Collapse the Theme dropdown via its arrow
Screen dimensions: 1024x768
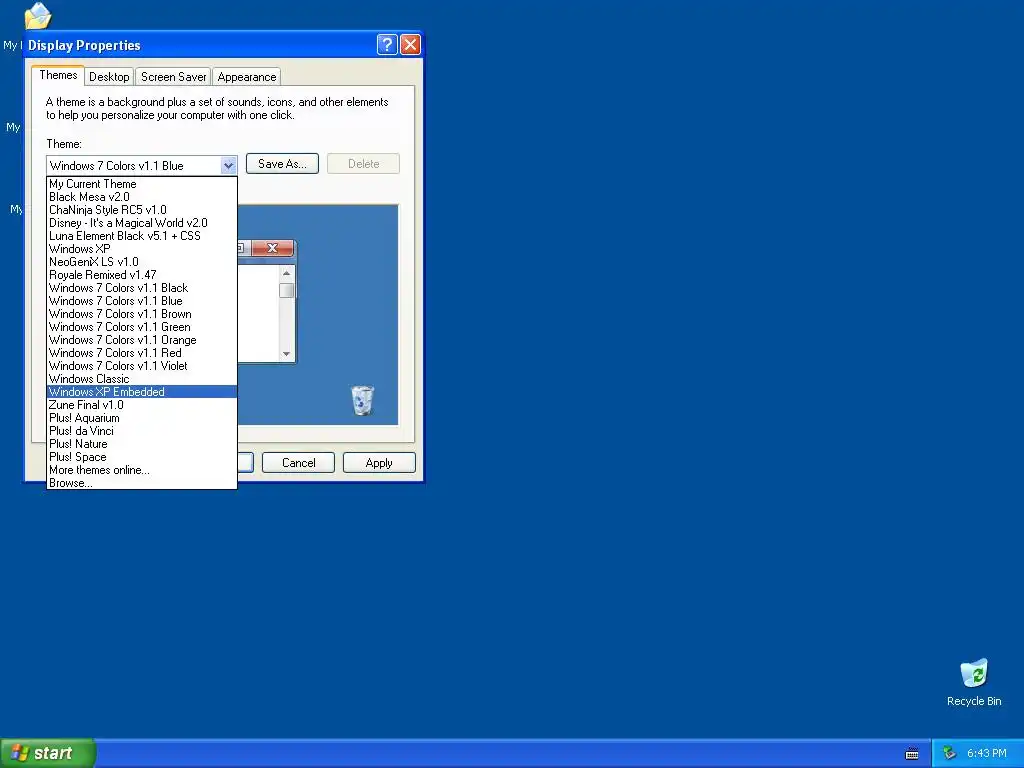click(228, 165)
